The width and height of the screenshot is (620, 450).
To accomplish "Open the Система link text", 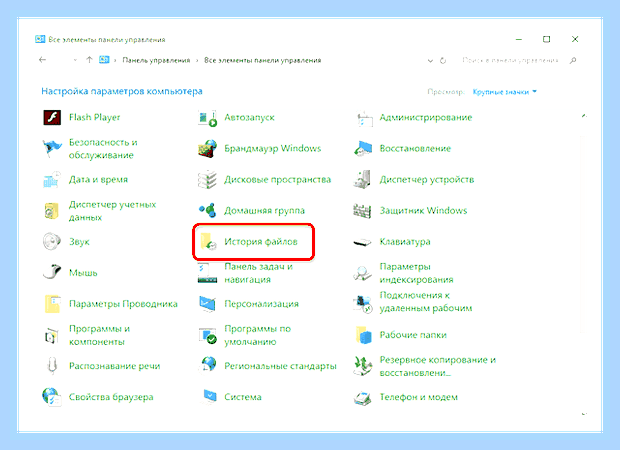I will (243, 397).
